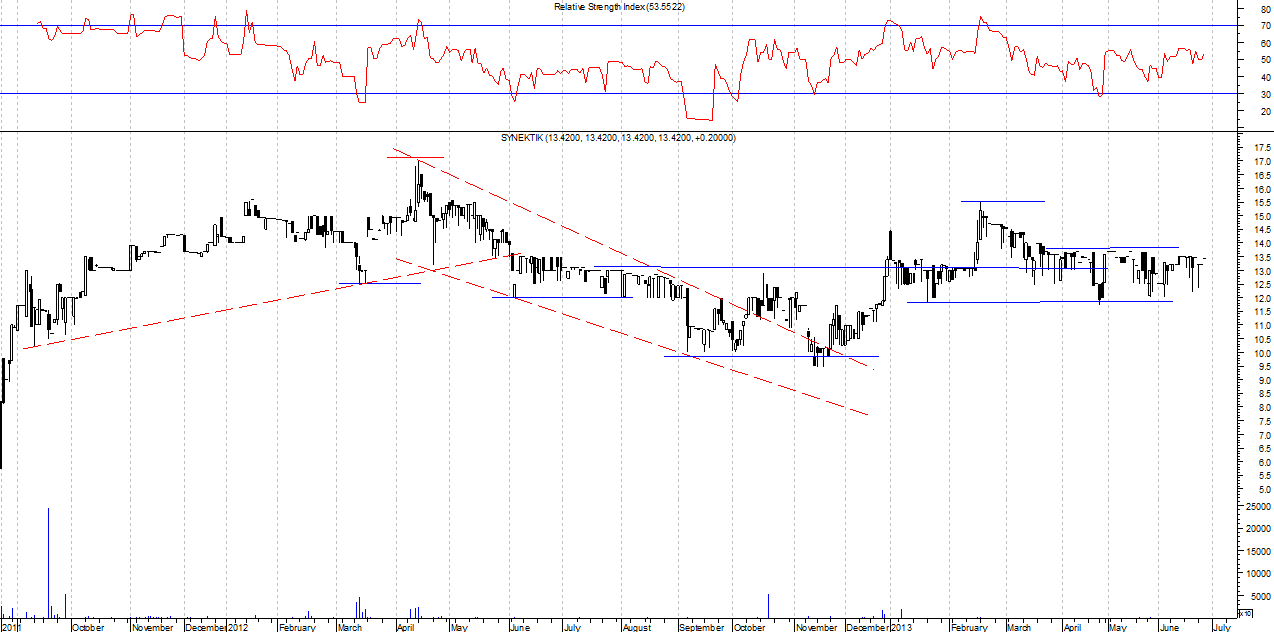Select the SYNEKTIK price chart title
This screenshot has height=632, width=1274.
pyautogui.click(x=618, y=138)
